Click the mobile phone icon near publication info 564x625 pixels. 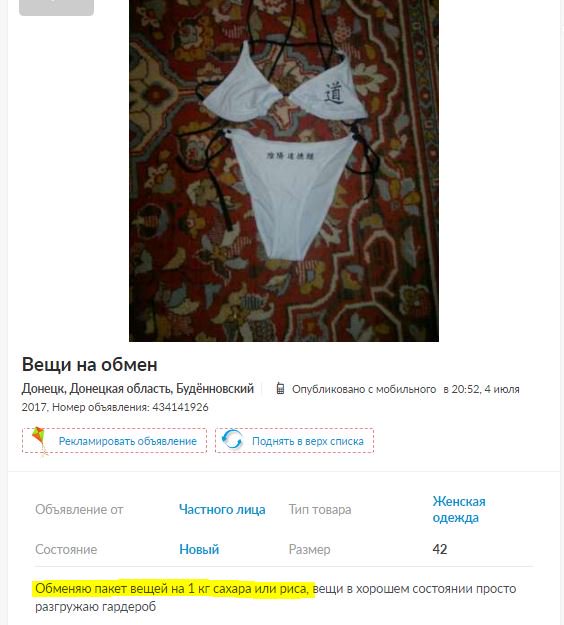coord(280,388)
